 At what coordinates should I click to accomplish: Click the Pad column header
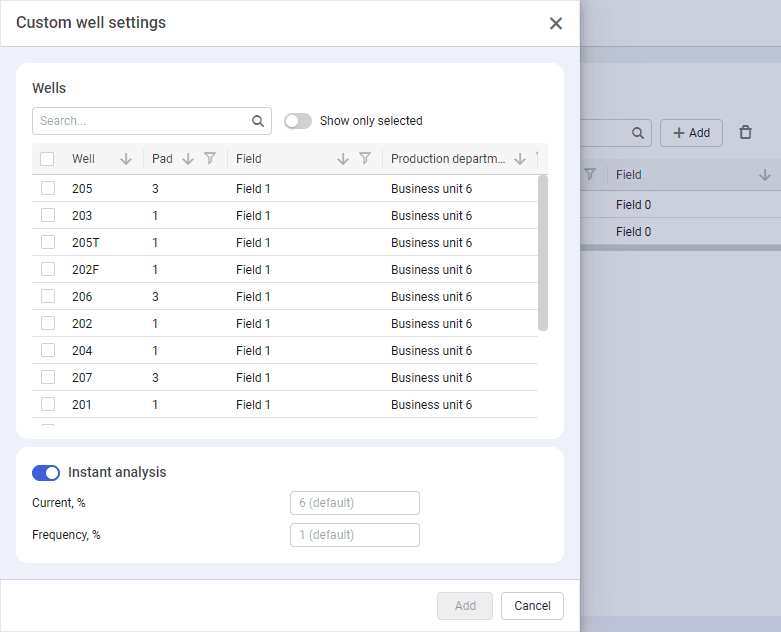click(162, 159)
